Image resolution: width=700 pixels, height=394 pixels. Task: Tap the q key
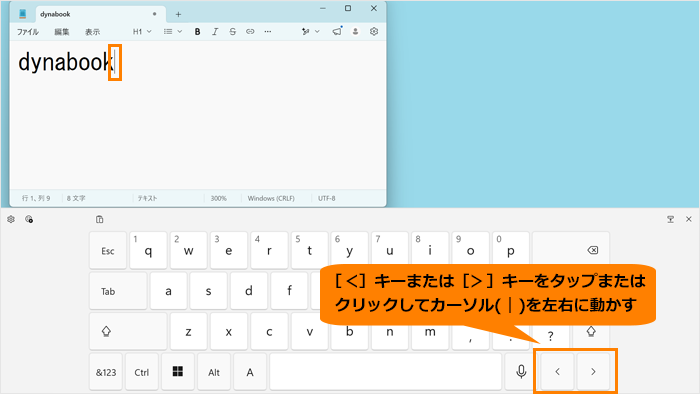click(x=148, y=251)
